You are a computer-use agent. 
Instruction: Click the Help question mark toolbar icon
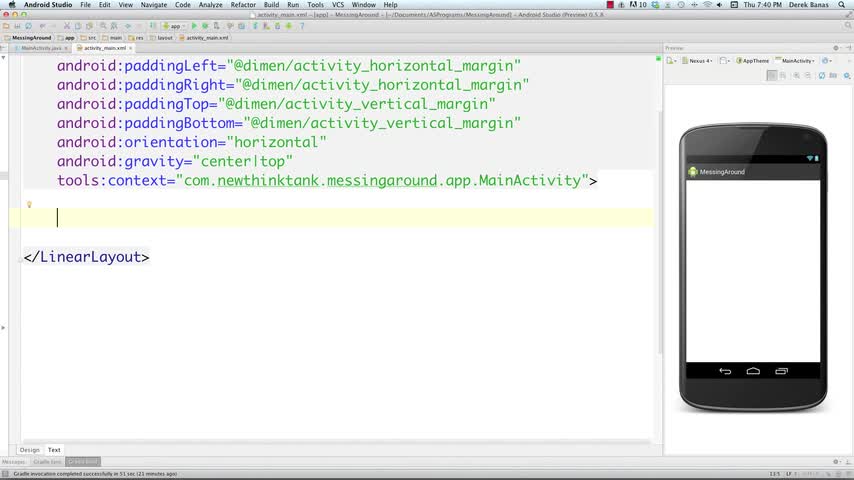(x=302, y=26)
